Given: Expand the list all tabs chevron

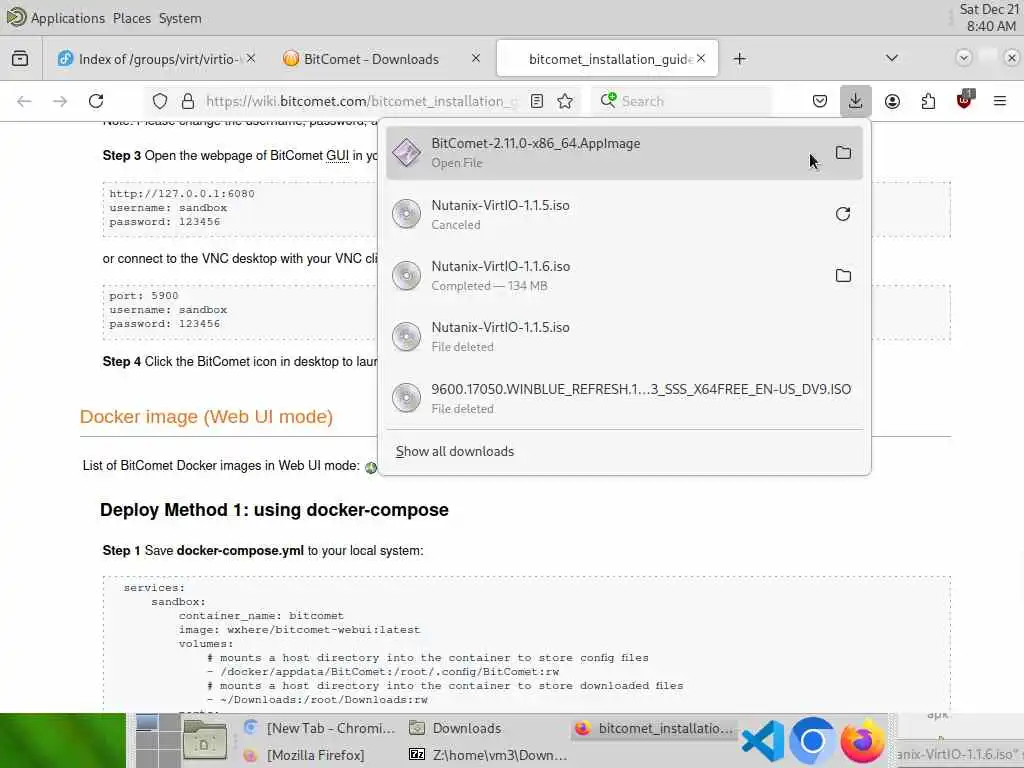Looking at the screenshot, I should (891, 58).
